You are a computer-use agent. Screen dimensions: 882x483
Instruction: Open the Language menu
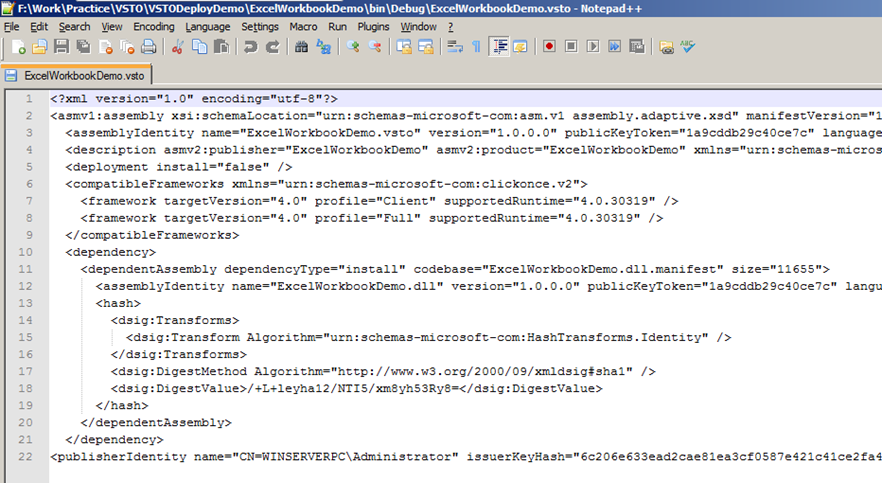point(208,26)
